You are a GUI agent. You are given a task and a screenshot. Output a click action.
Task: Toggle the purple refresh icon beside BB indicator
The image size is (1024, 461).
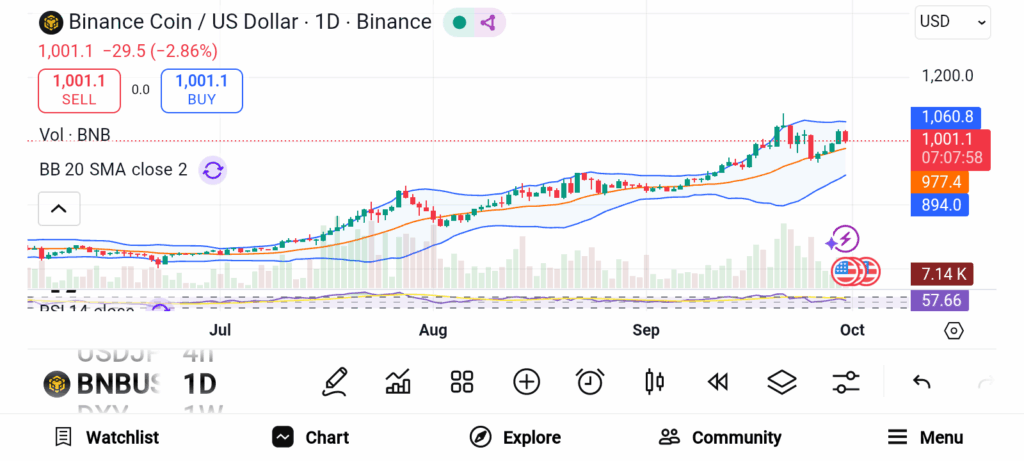(212, 170)
